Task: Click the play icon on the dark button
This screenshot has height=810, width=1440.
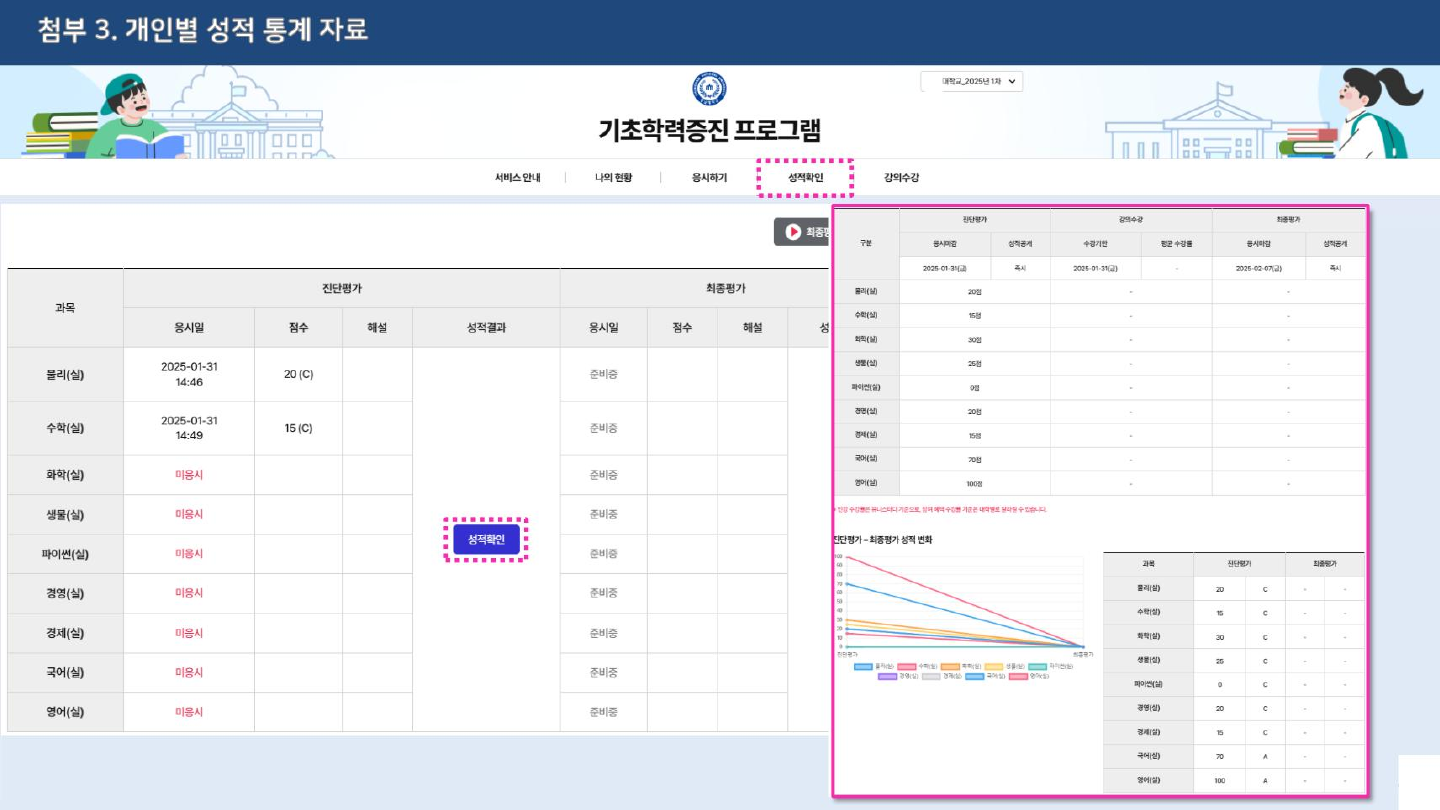Action: [793, 232]
